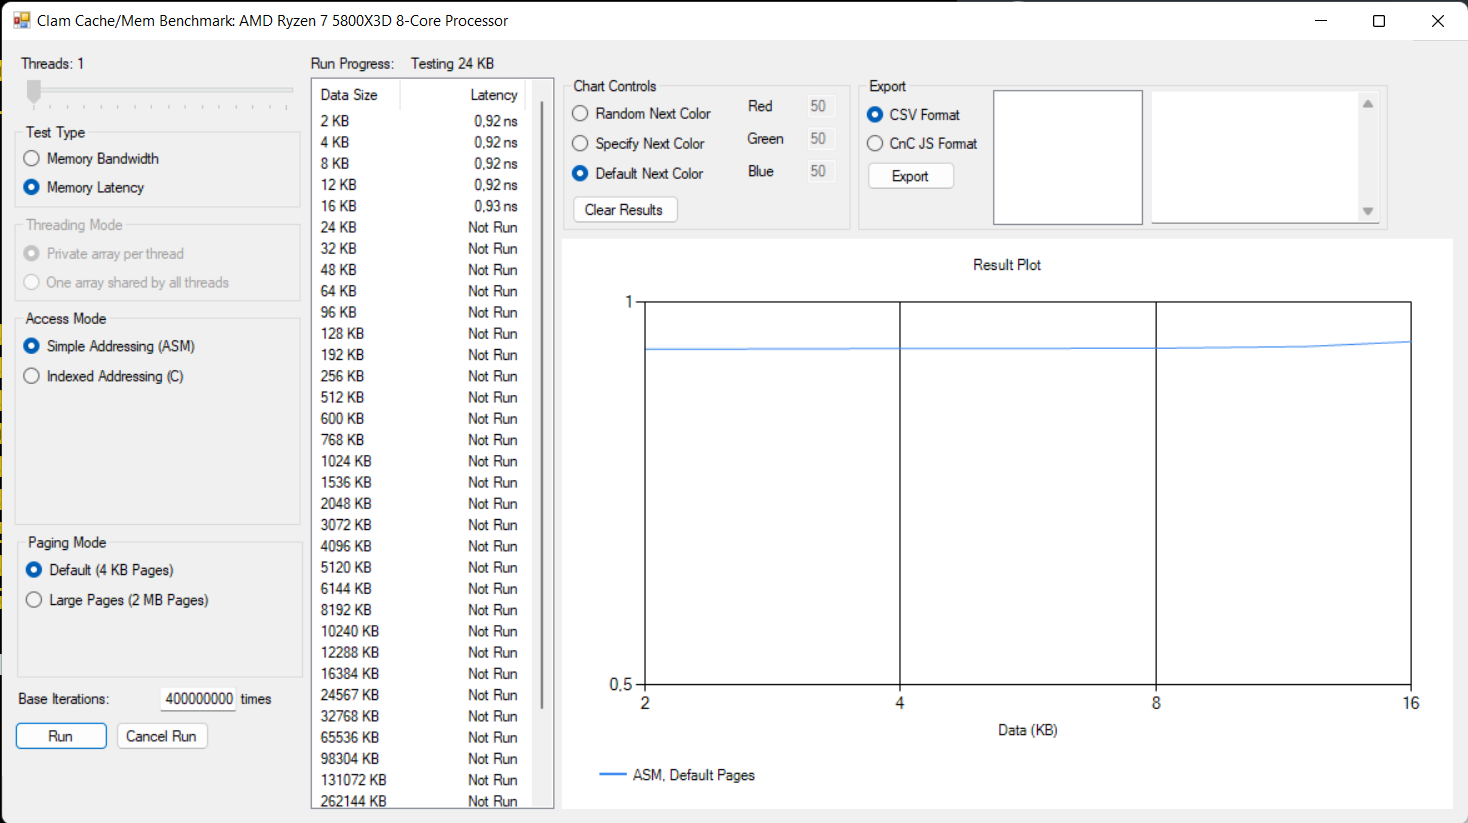
Task: Click the Clam benchmark app icon in title bar
Action: 22,20
